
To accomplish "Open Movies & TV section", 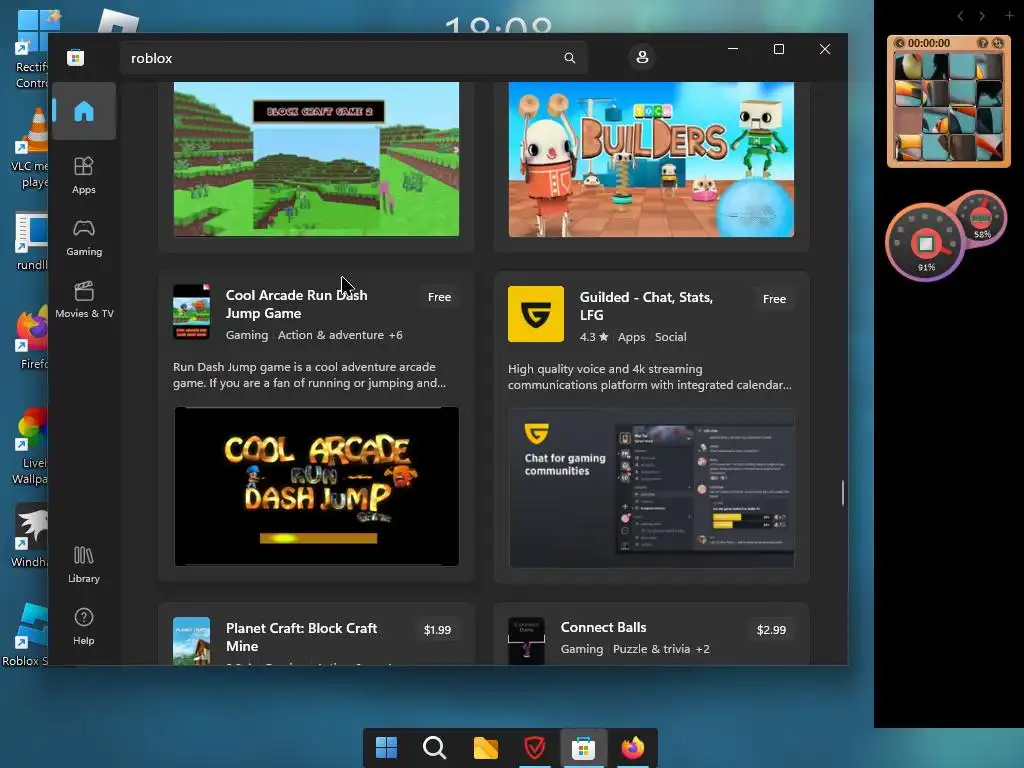I will (84, 299).
